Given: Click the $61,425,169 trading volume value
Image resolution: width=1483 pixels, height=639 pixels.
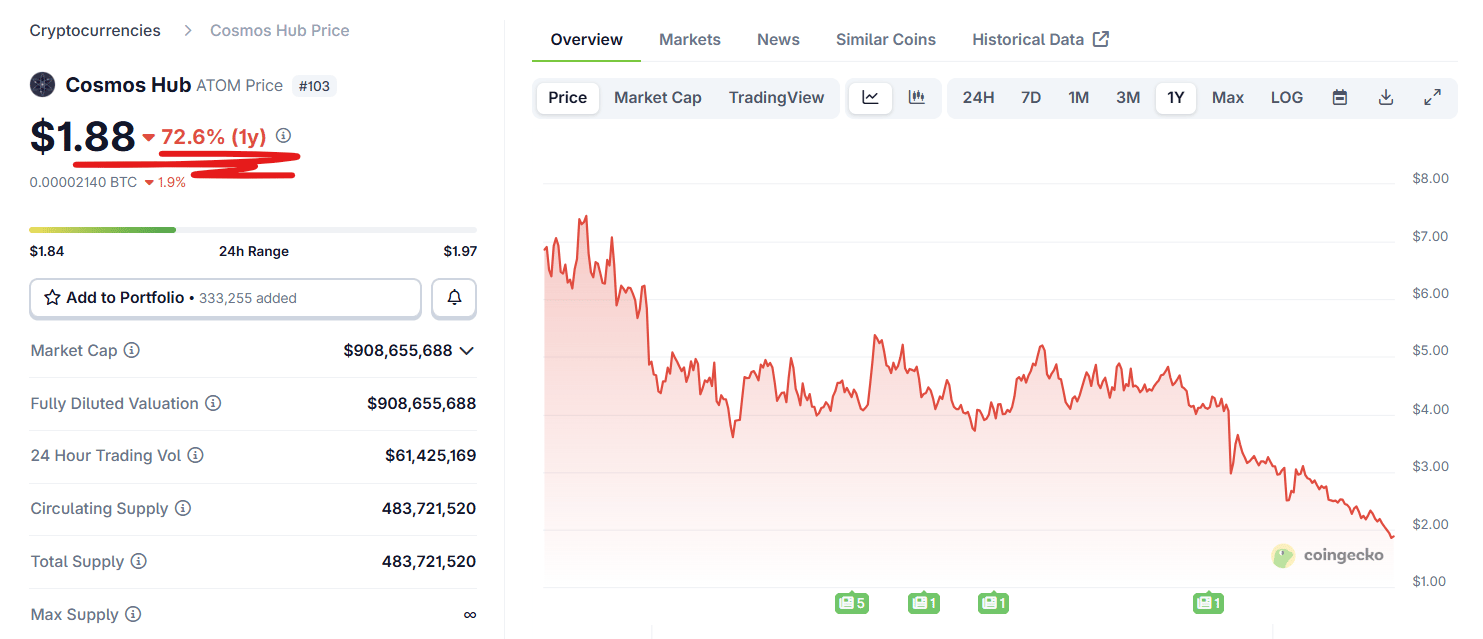Looking at the screenshot, I should [431, 456].
